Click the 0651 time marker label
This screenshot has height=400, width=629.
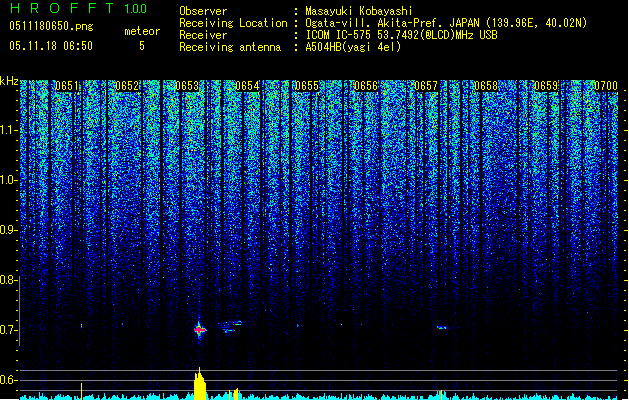pyautogui.click(x=67, y=86)
